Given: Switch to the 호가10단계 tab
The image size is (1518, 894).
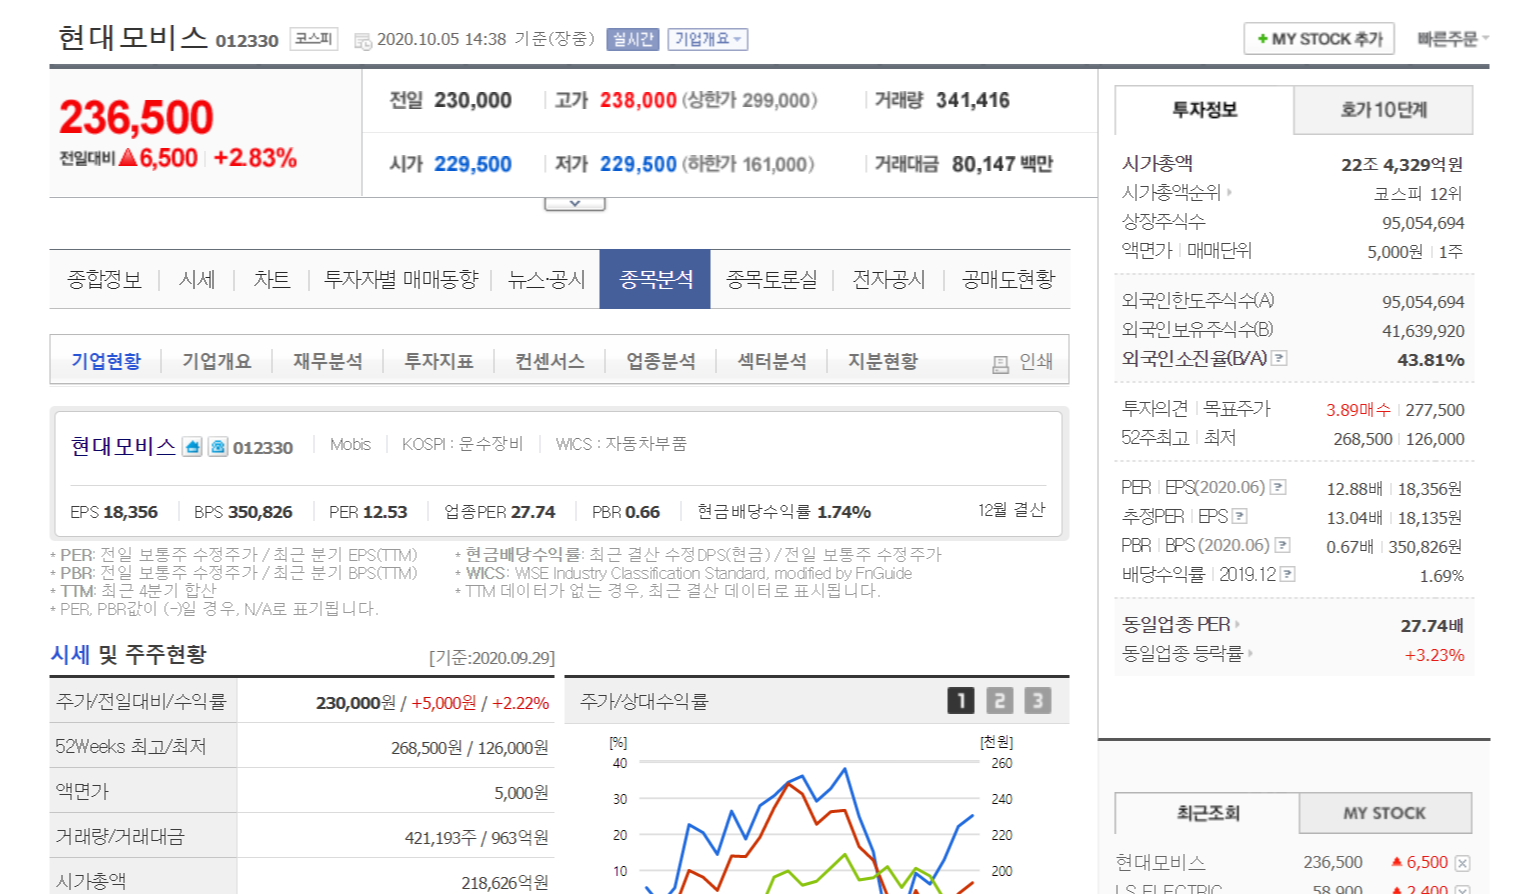Looking at the screenshot, I should tap(1384, 110).
